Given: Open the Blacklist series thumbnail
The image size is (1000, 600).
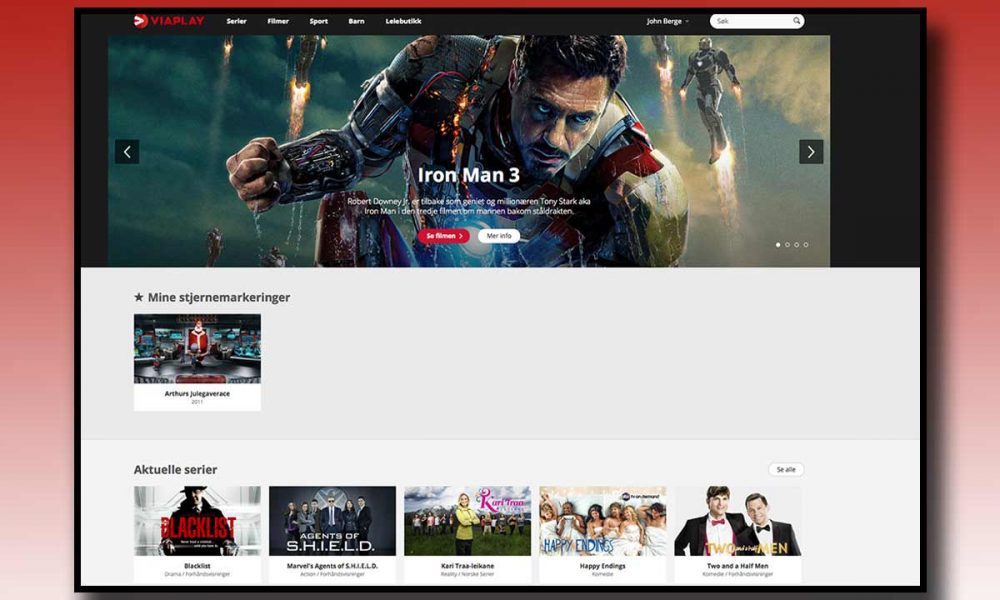Looking at the screenshot, I should coord(197,521).
